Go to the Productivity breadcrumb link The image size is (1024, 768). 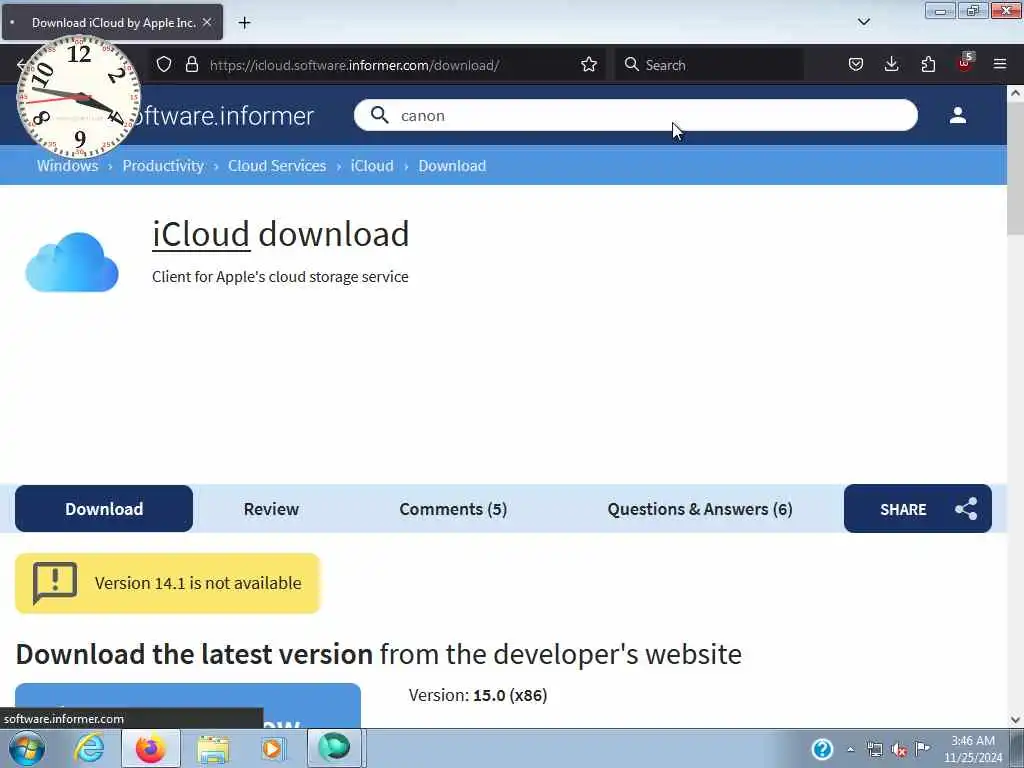(163, 166)
